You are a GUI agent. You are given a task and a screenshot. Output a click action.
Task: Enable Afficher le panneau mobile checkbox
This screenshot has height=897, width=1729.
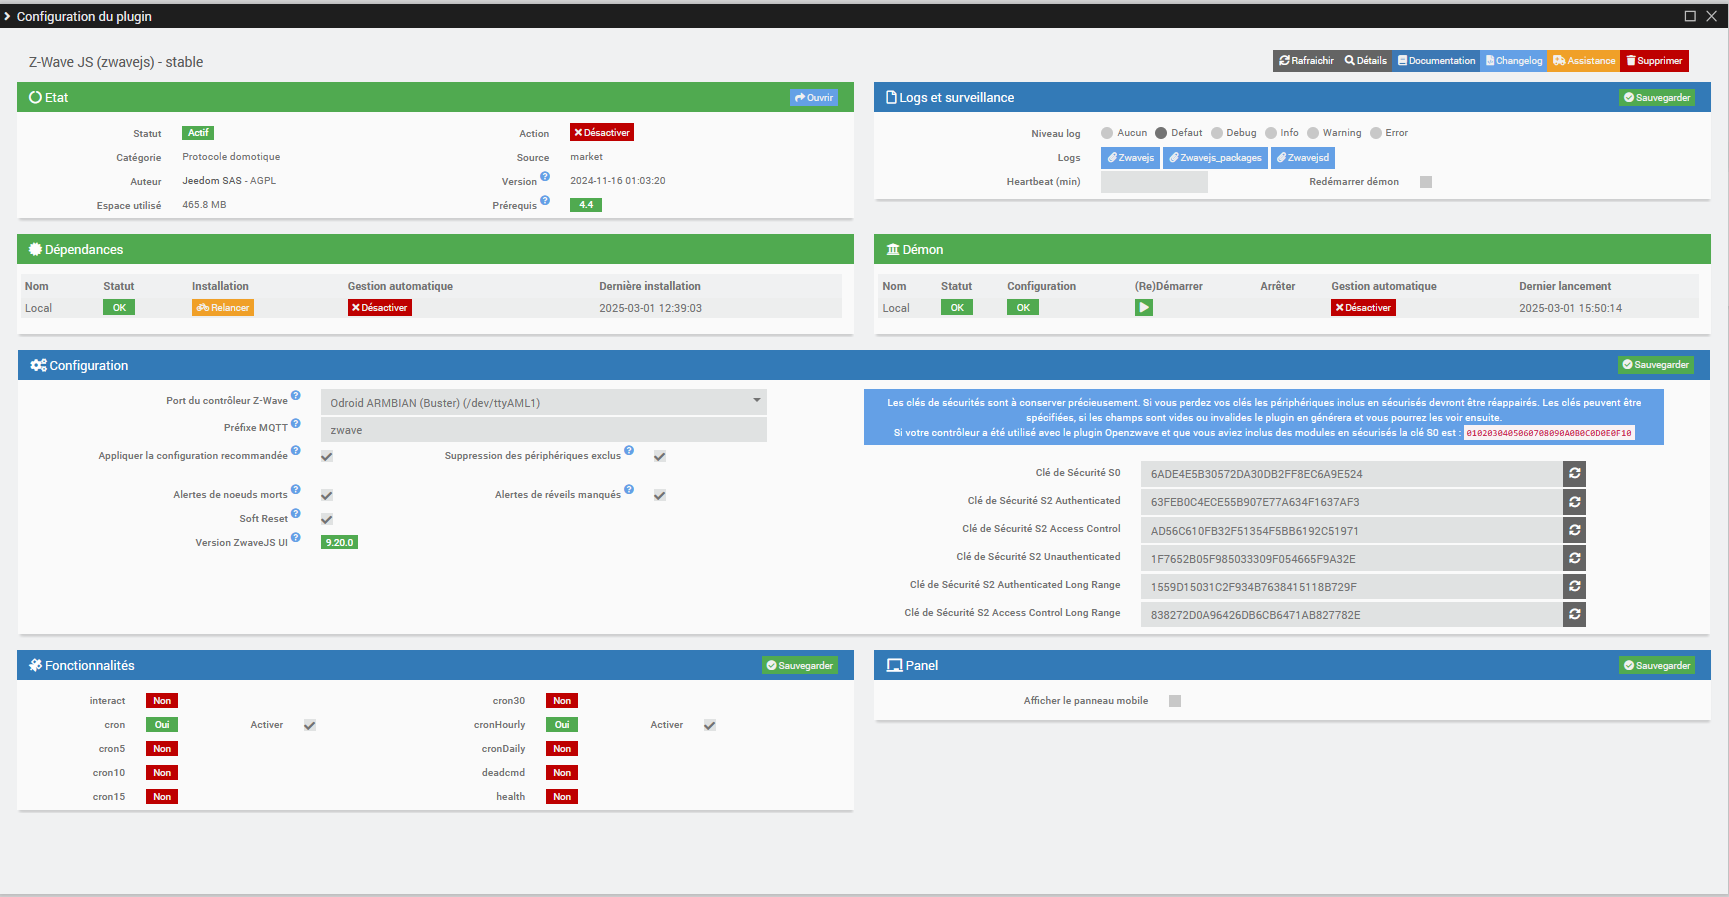tap(1175, 701)
